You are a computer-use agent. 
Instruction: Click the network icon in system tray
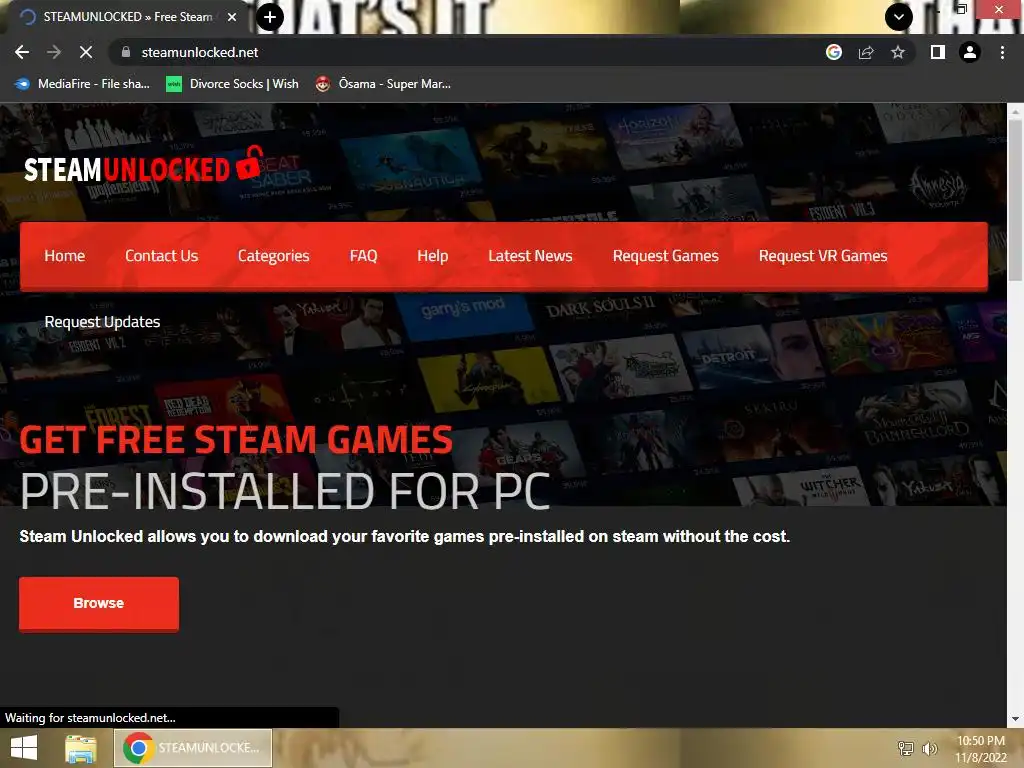point(905,748)
